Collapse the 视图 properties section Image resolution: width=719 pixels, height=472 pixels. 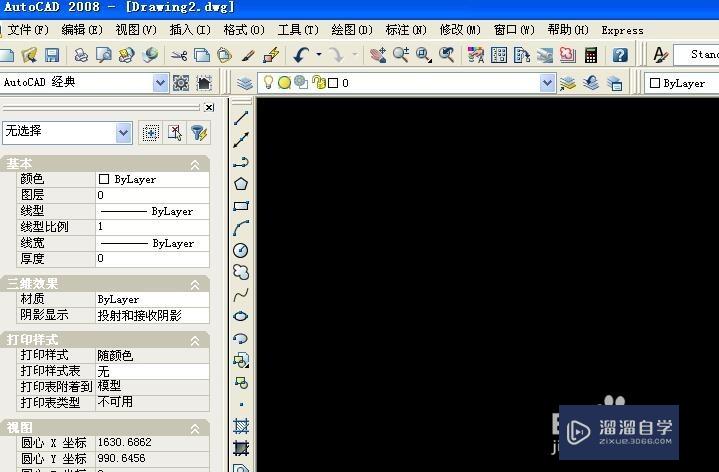click(195, 429)
